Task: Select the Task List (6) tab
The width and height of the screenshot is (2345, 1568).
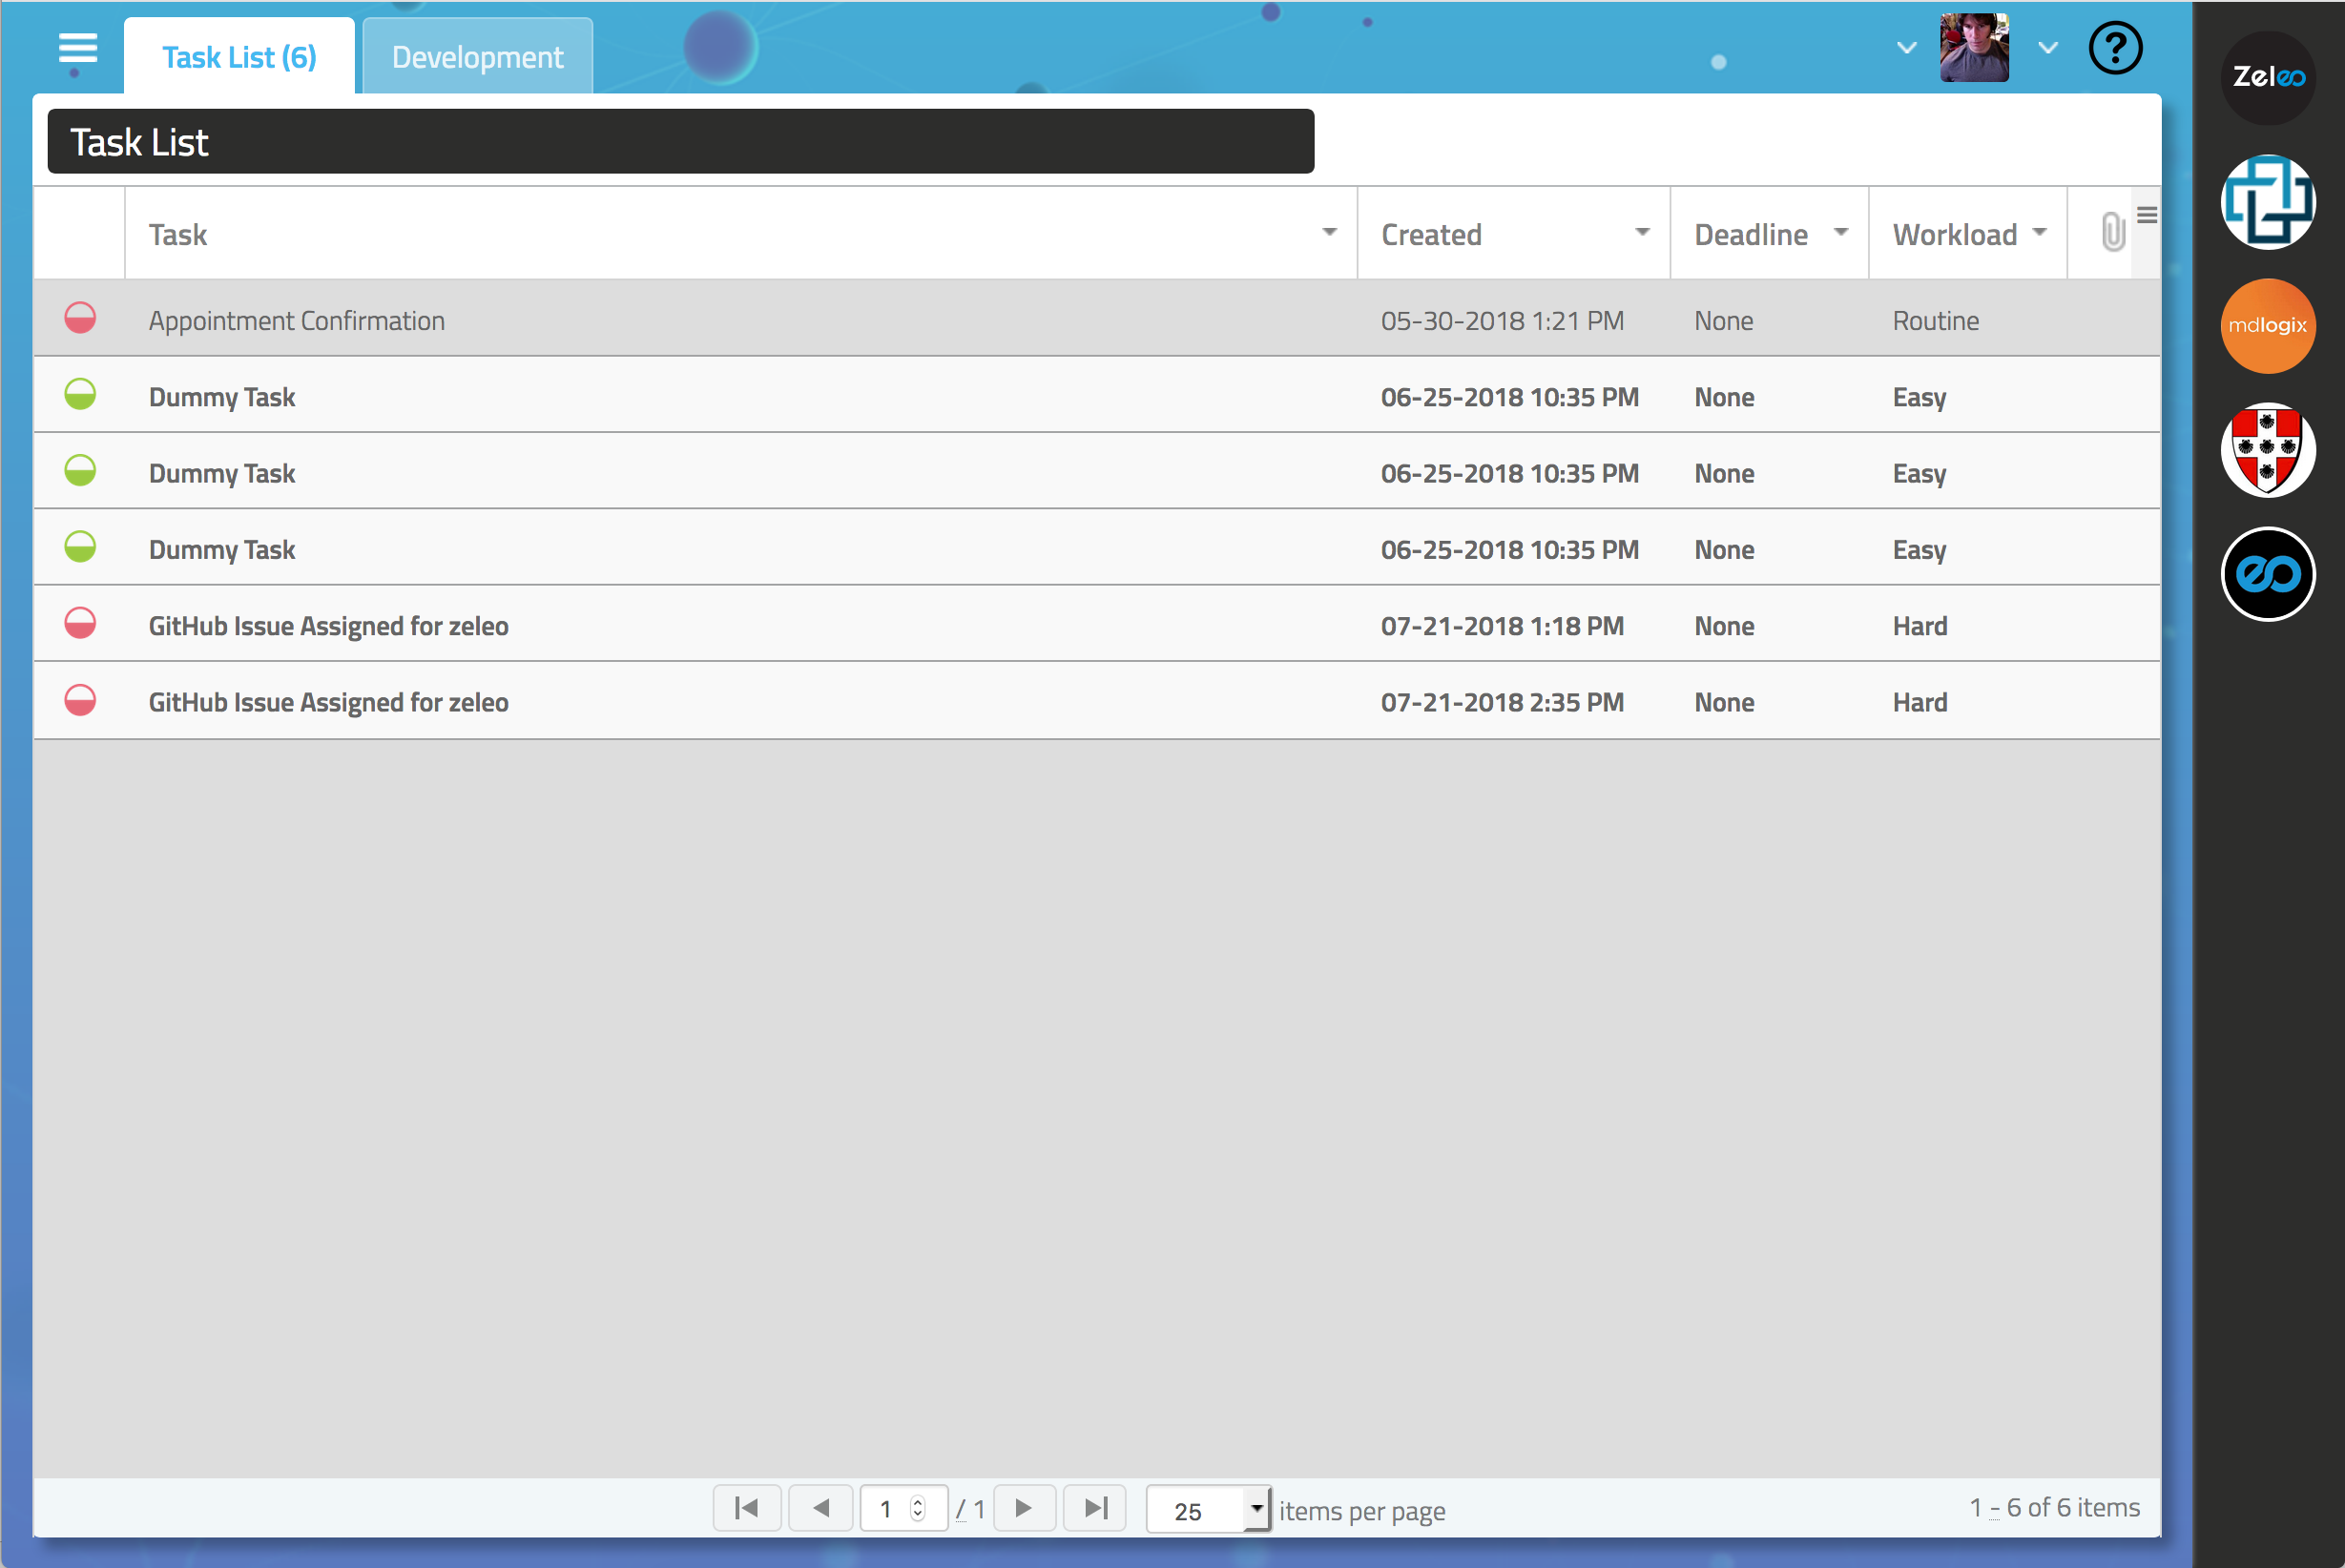Action: [239, 57]
